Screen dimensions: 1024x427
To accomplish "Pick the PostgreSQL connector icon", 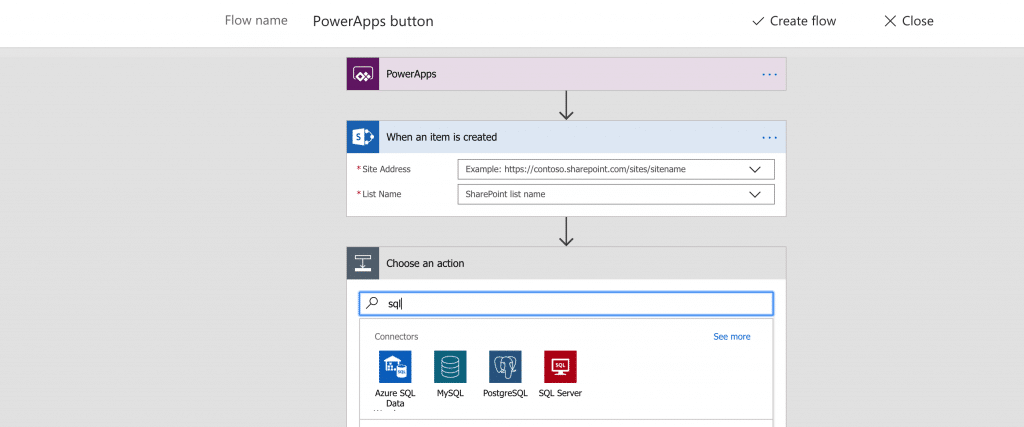I will pyautogui.click(x=505, y=367).
